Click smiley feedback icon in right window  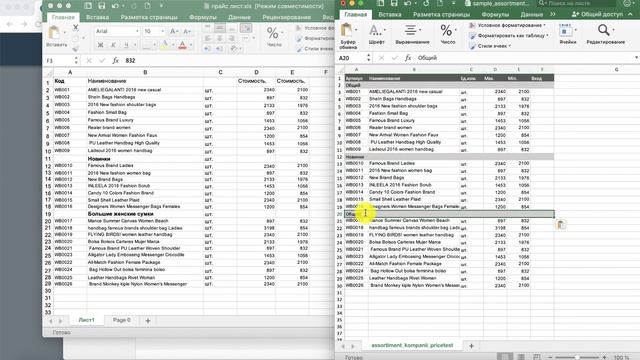627,3
